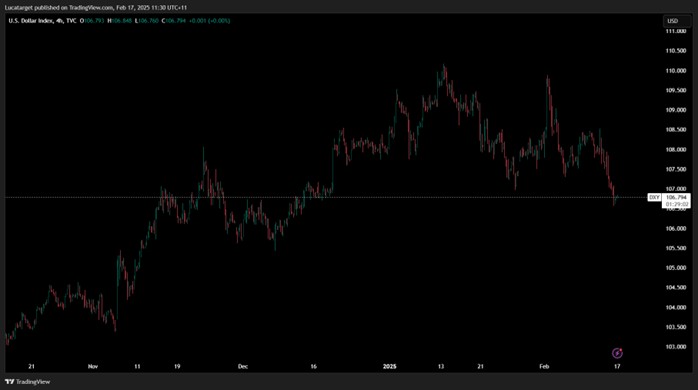Click the countdown timer 01:29:02

(676, 204)
